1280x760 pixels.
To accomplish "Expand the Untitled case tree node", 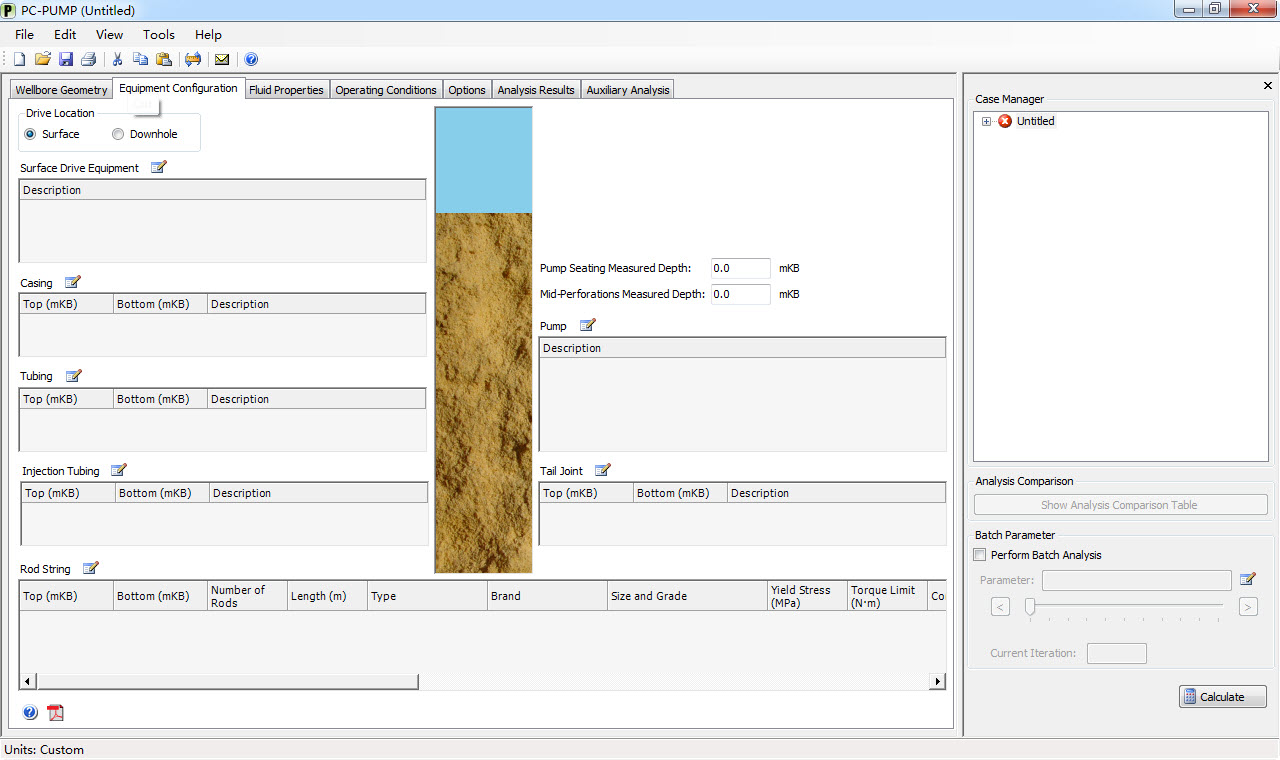I will (x=987, y=121).
